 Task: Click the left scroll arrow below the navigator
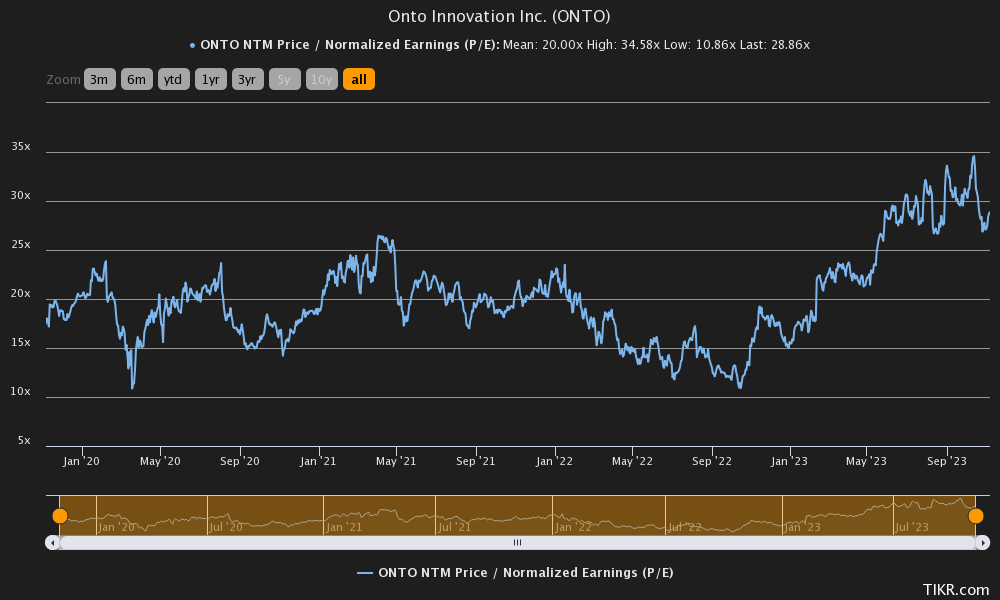(x=51, y=542)
